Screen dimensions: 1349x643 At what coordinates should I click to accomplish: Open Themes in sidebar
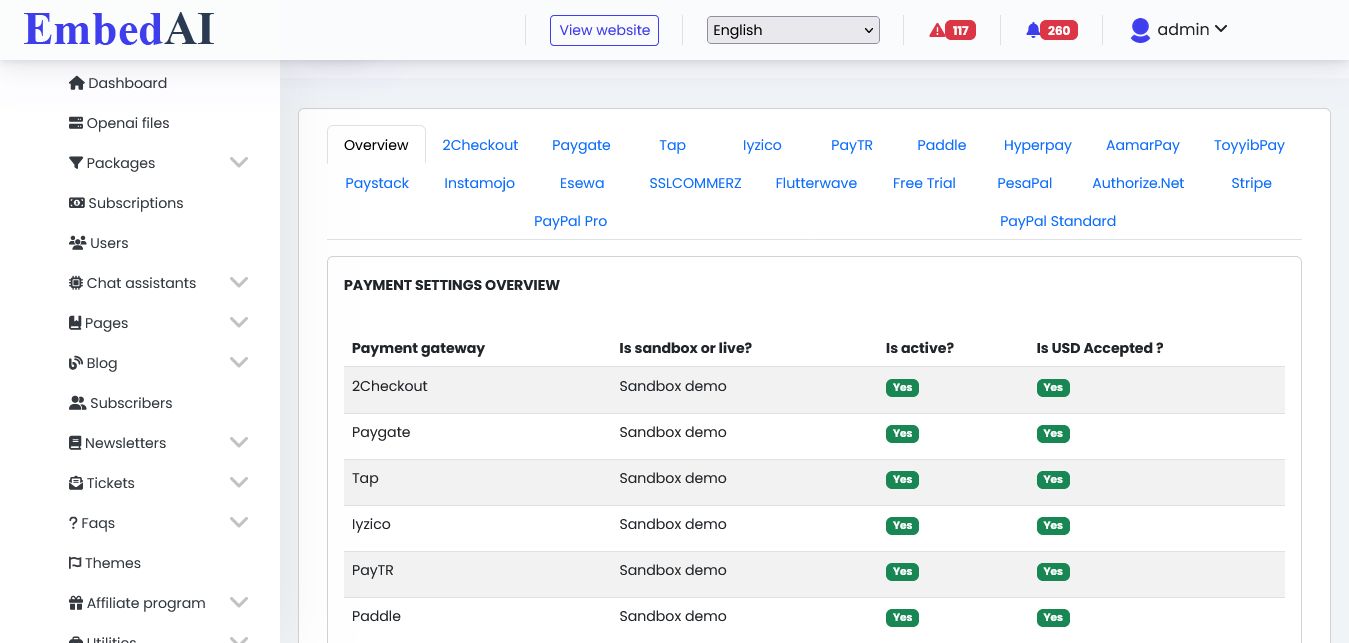(113, 563)
